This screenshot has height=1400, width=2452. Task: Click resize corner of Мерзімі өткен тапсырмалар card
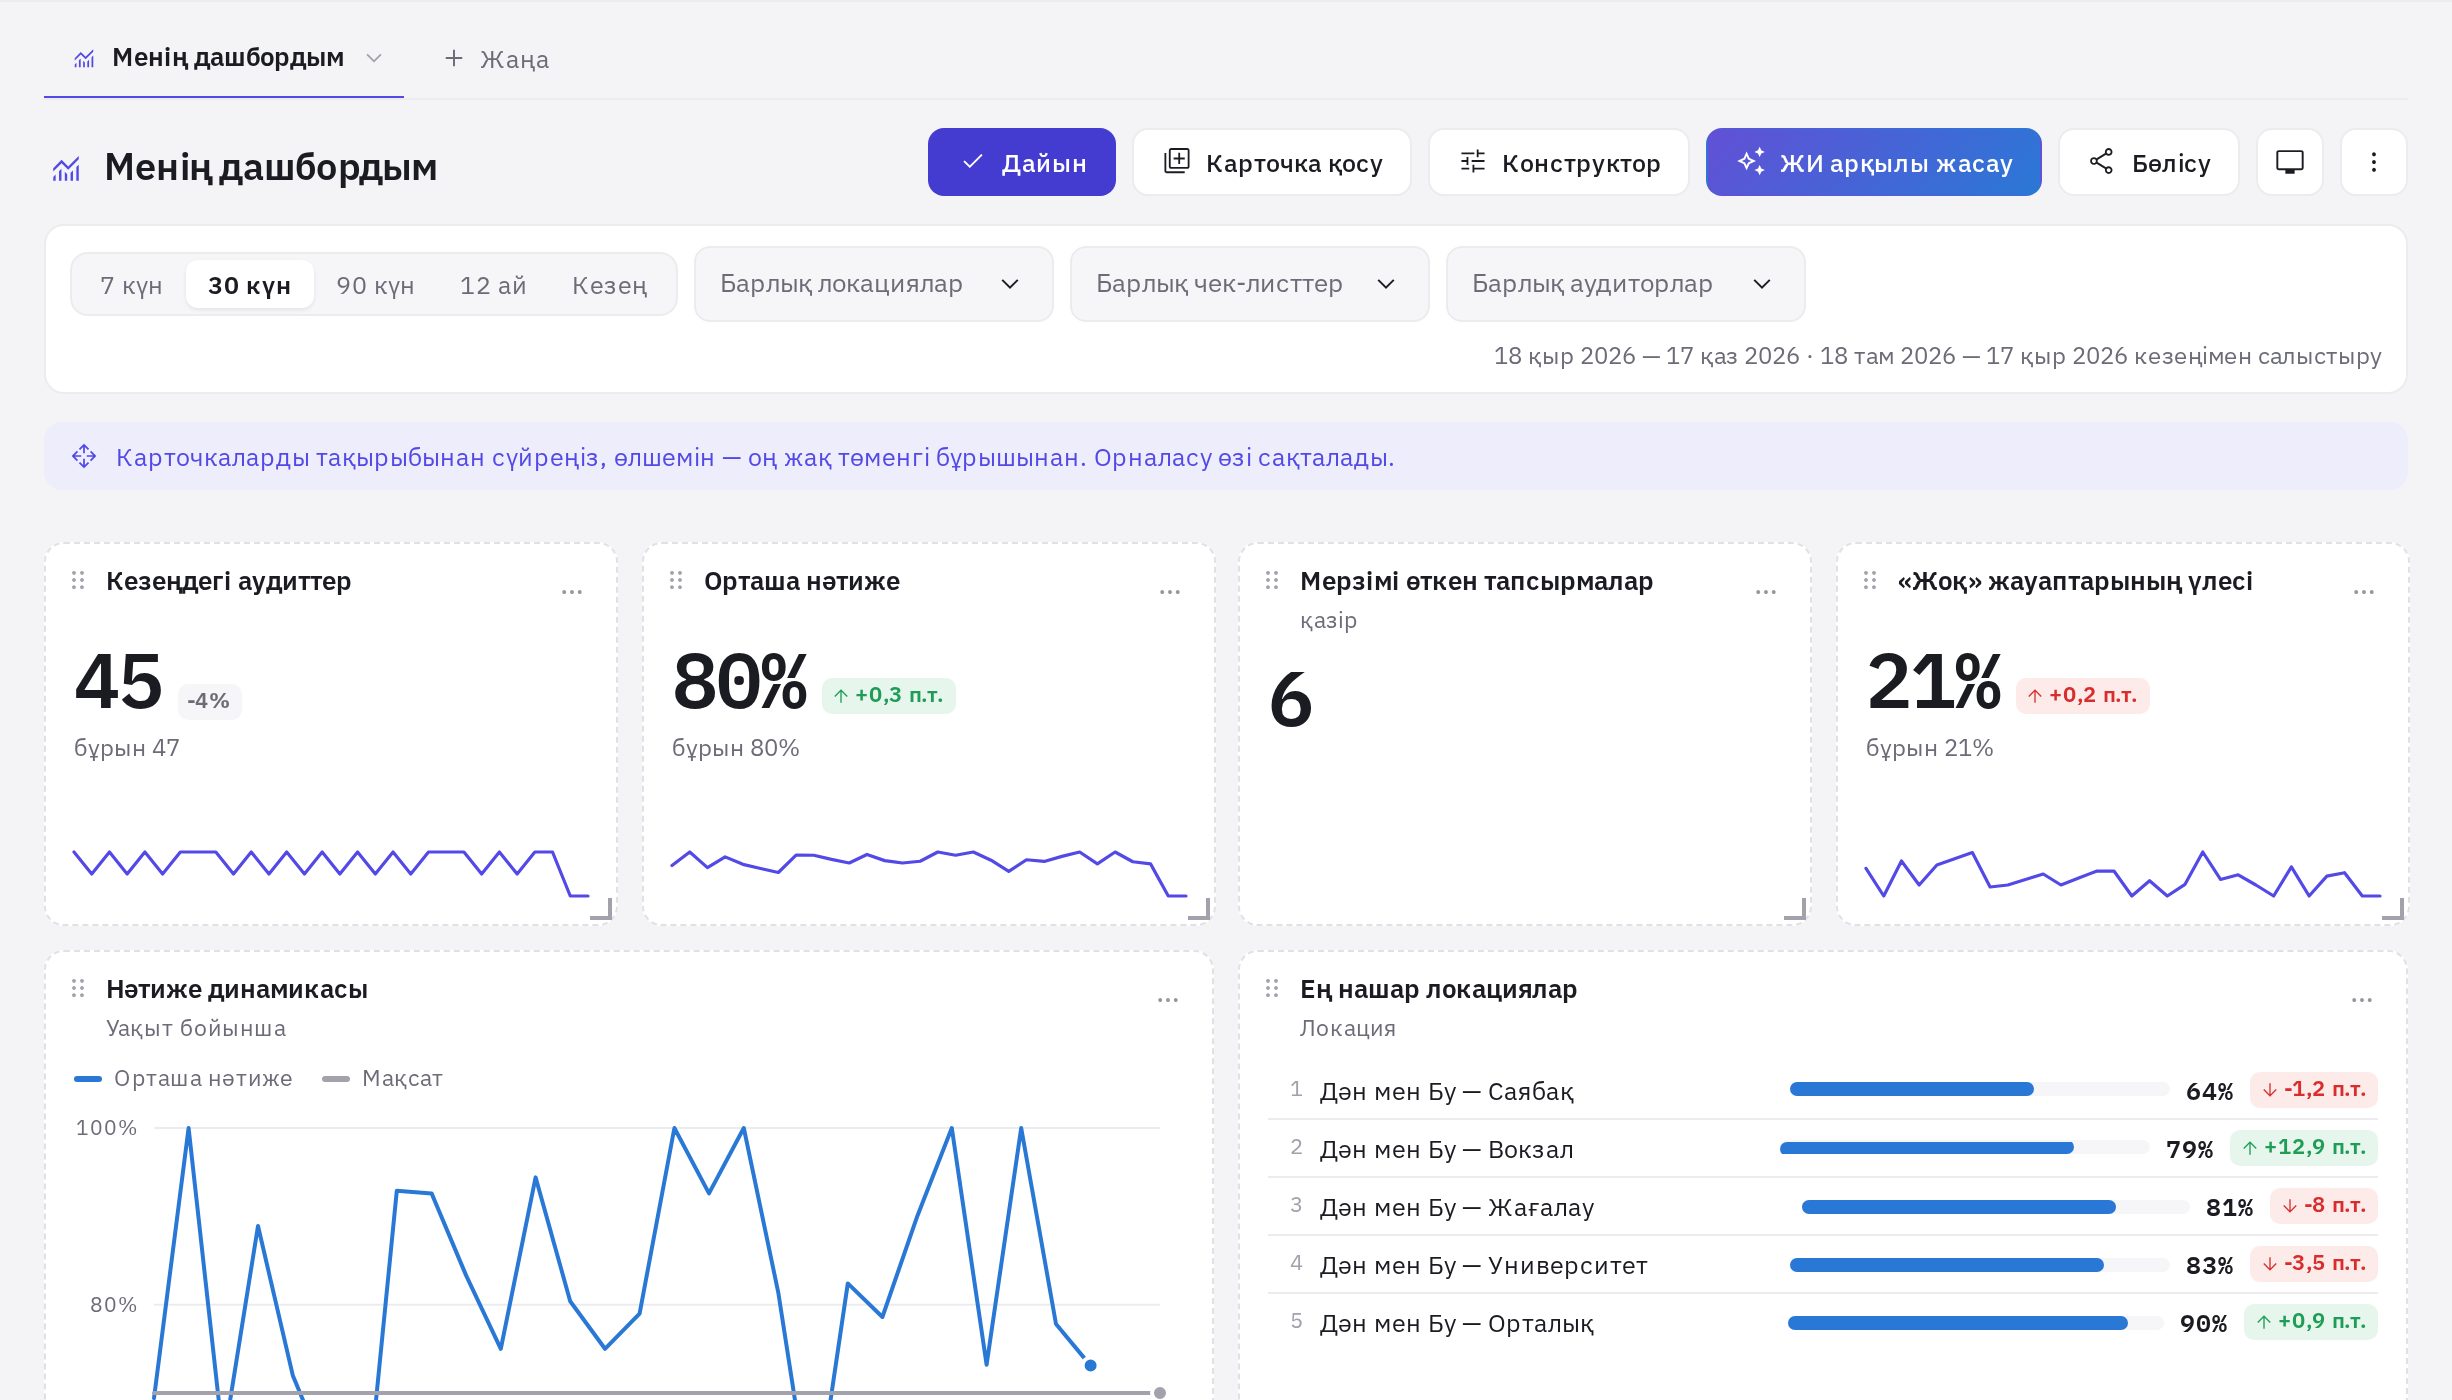point(1796,908)
